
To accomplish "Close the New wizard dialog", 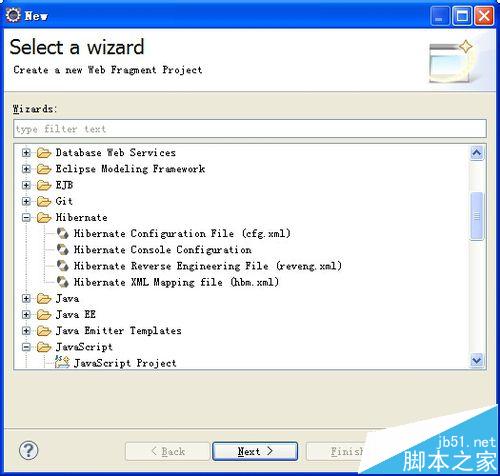I will click(x=484, y=15).
